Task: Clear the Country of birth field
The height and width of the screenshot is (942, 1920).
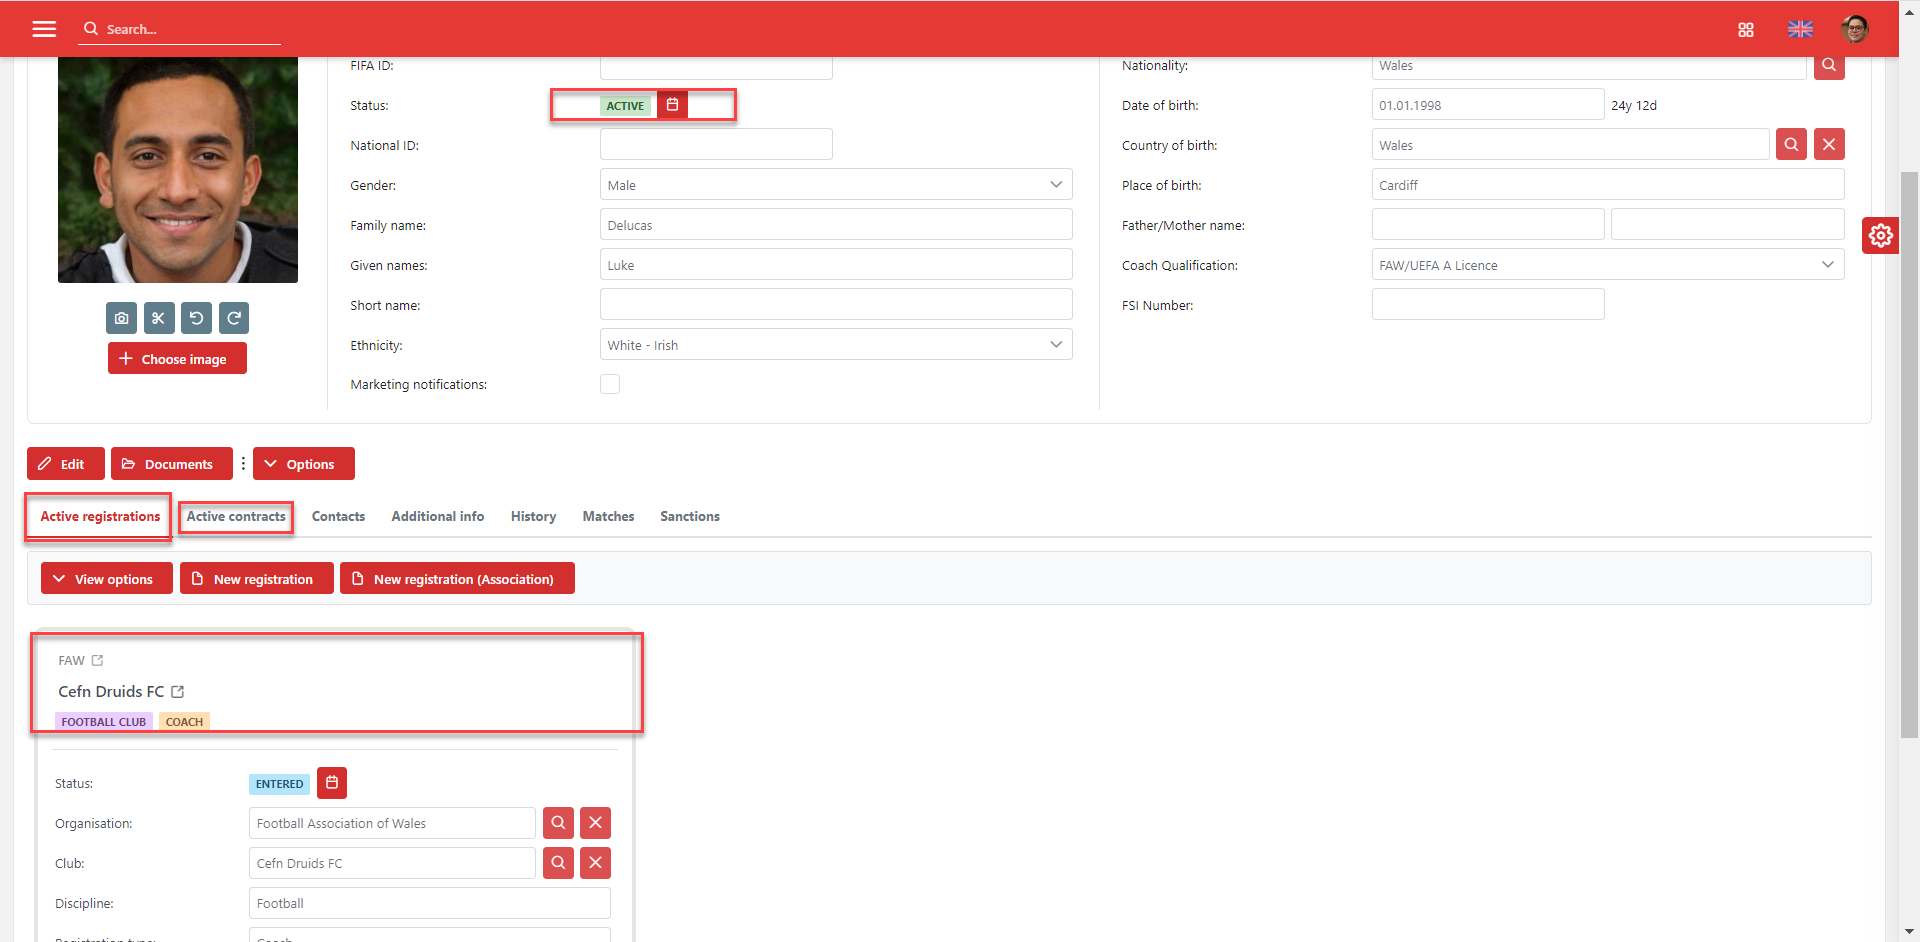Action: coord(1829,144)
